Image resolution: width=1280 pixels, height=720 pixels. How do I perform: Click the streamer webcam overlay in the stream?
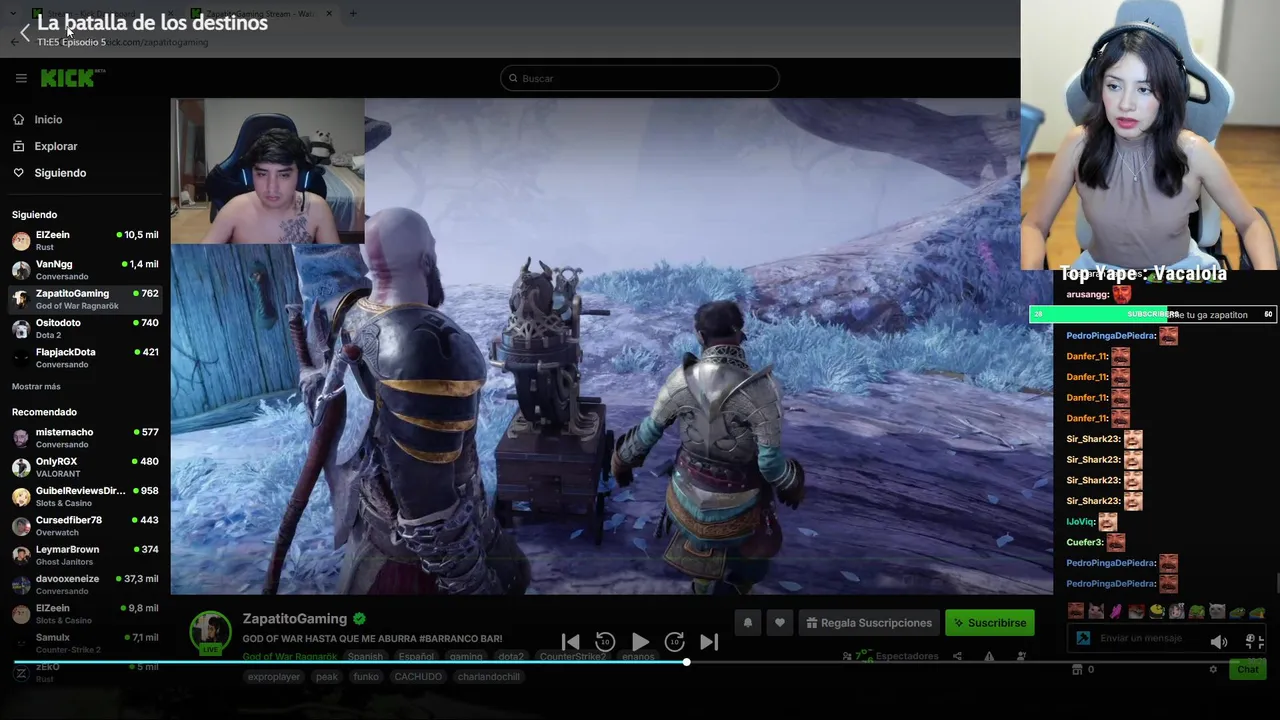coord(268,171)
